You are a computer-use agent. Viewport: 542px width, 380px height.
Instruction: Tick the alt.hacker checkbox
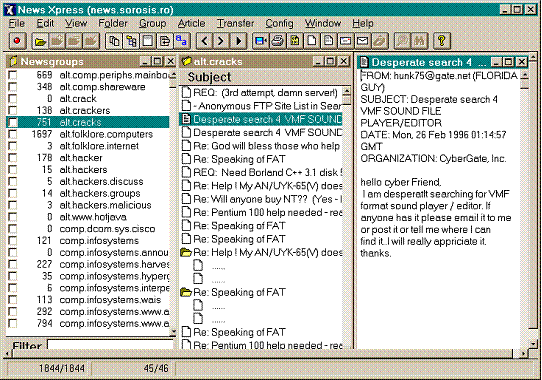click(x=12, y=158)
